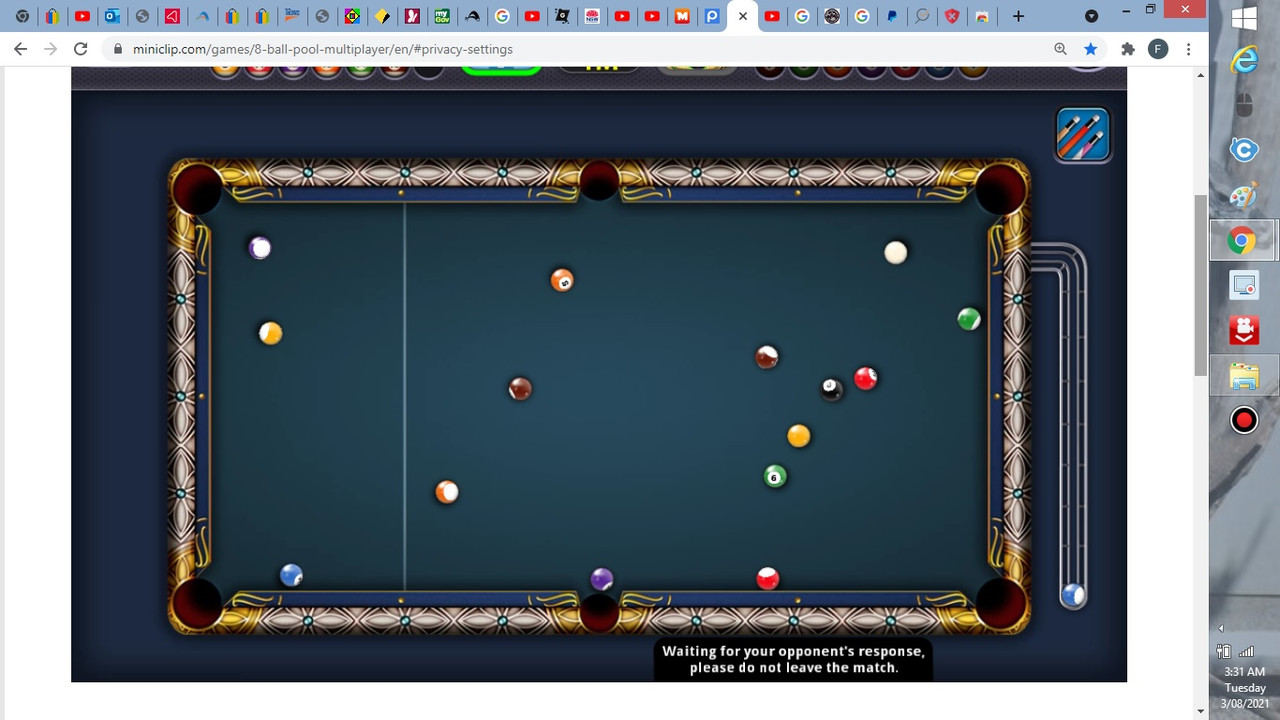
Task: Close the active tab
Action: tap(742, 16)
